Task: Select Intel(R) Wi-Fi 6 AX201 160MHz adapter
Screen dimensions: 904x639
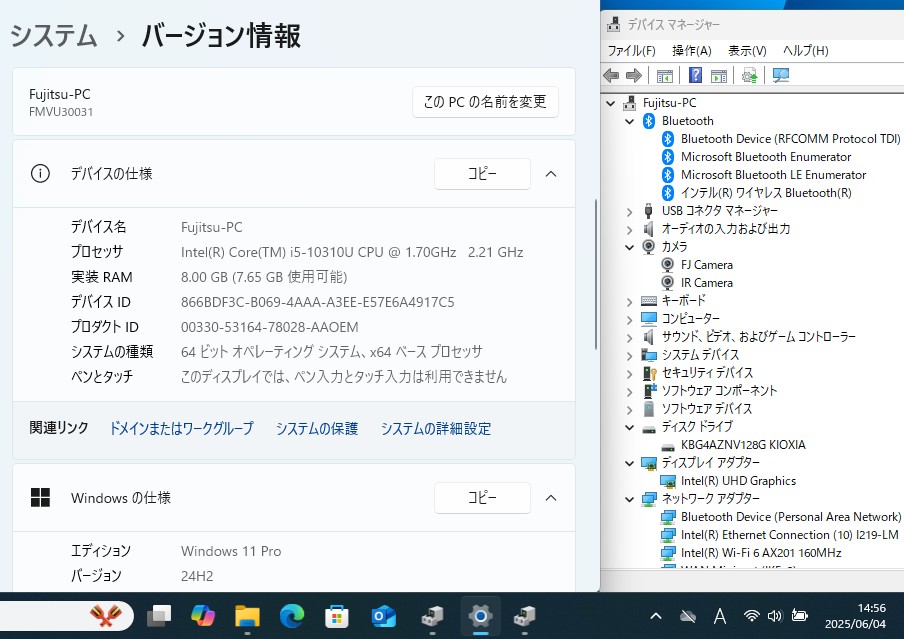Action: 760,553
